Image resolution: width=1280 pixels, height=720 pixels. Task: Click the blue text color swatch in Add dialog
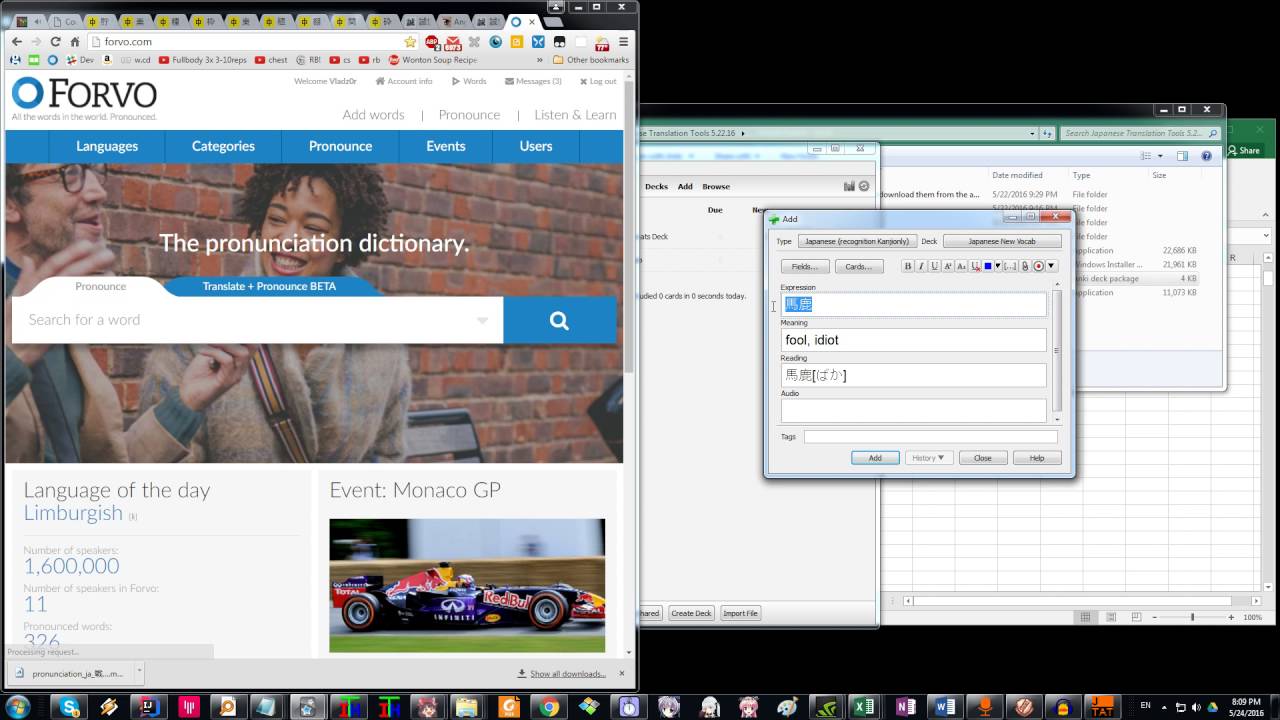coord(987,266)
